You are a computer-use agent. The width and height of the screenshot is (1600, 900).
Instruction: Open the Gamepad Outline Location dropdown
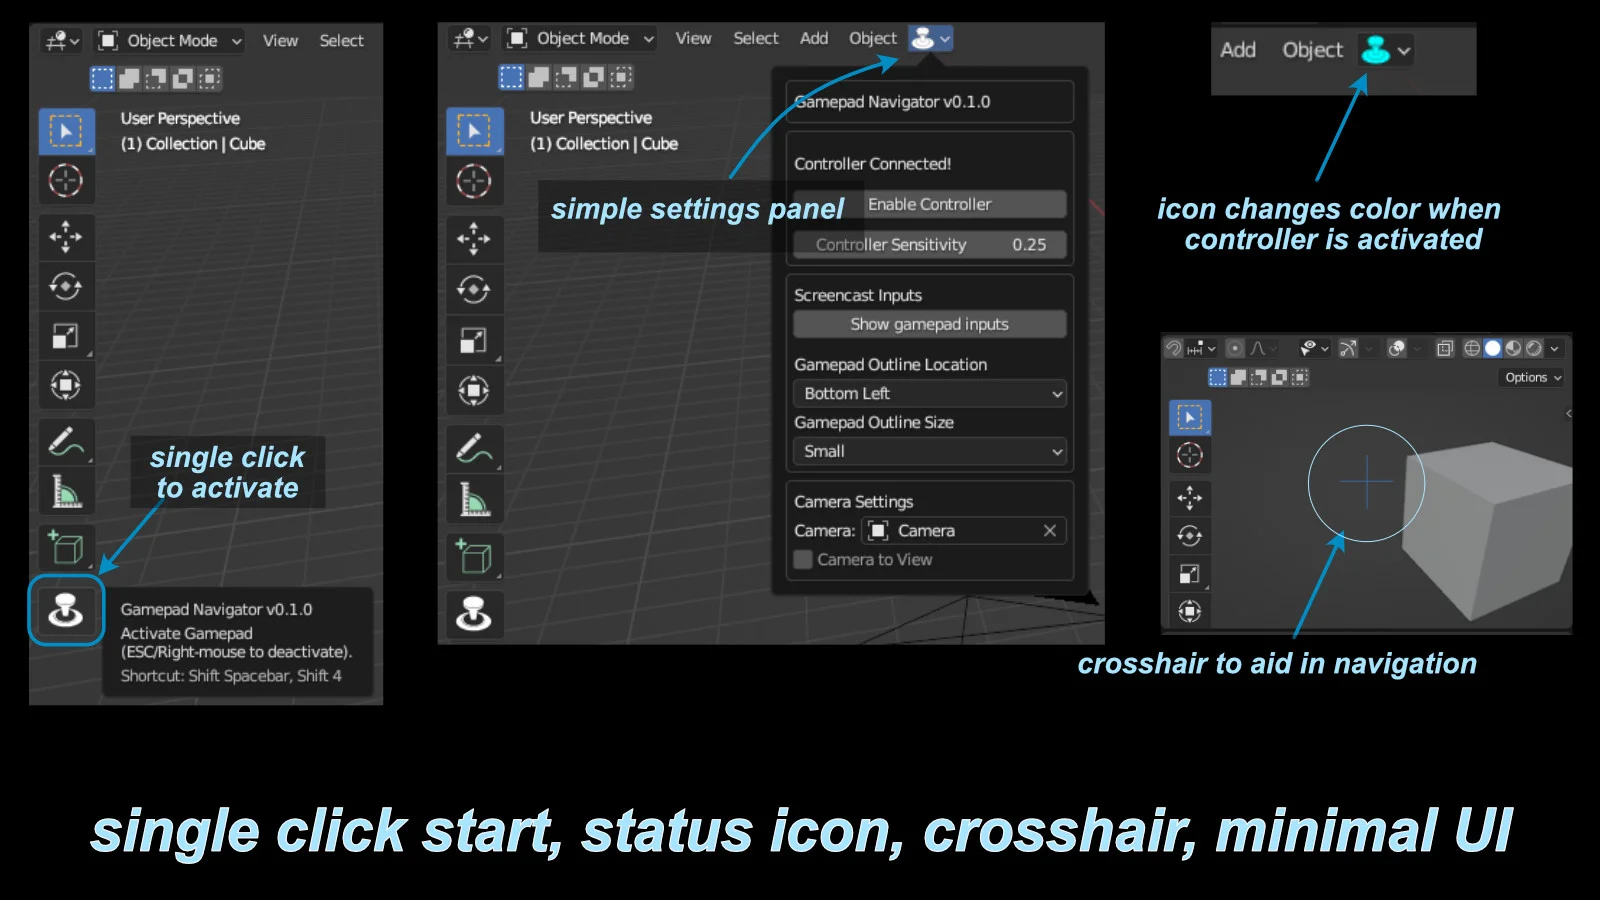pos(928,393)
